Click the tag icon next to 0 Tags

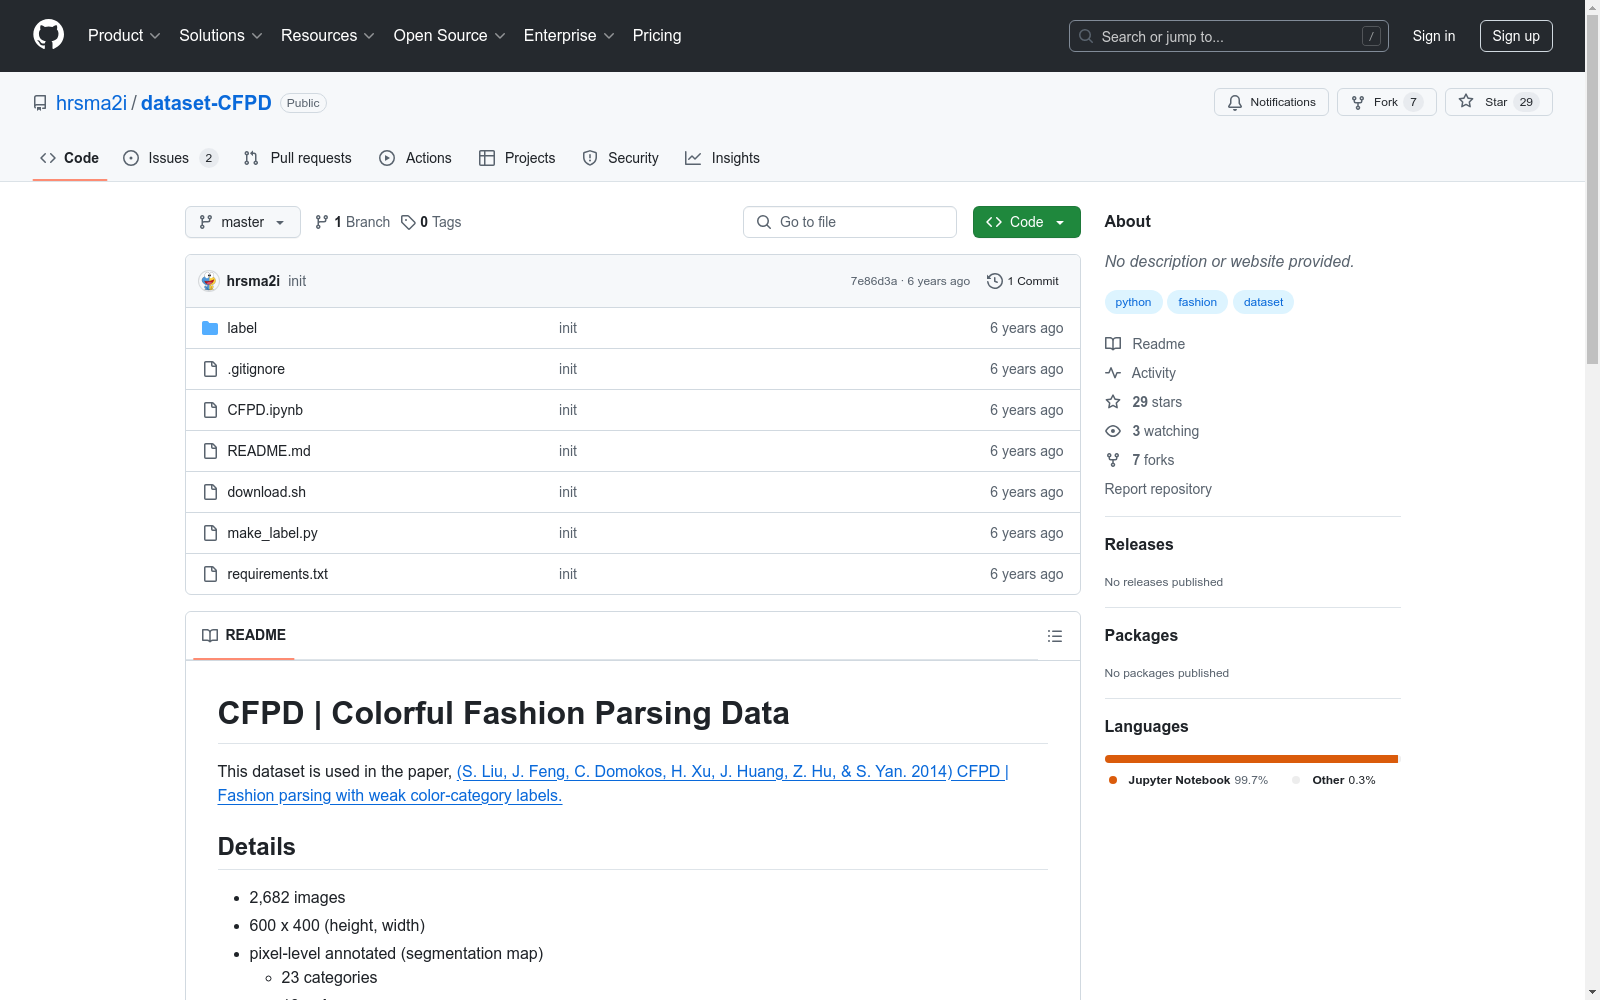(x=408, y=222)
